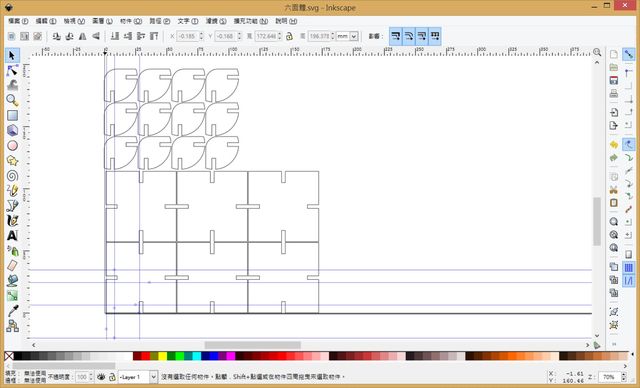Viewport: 640px width, 388px height.
Task: Select the Spiral tool
Action: tap(12, 176)
